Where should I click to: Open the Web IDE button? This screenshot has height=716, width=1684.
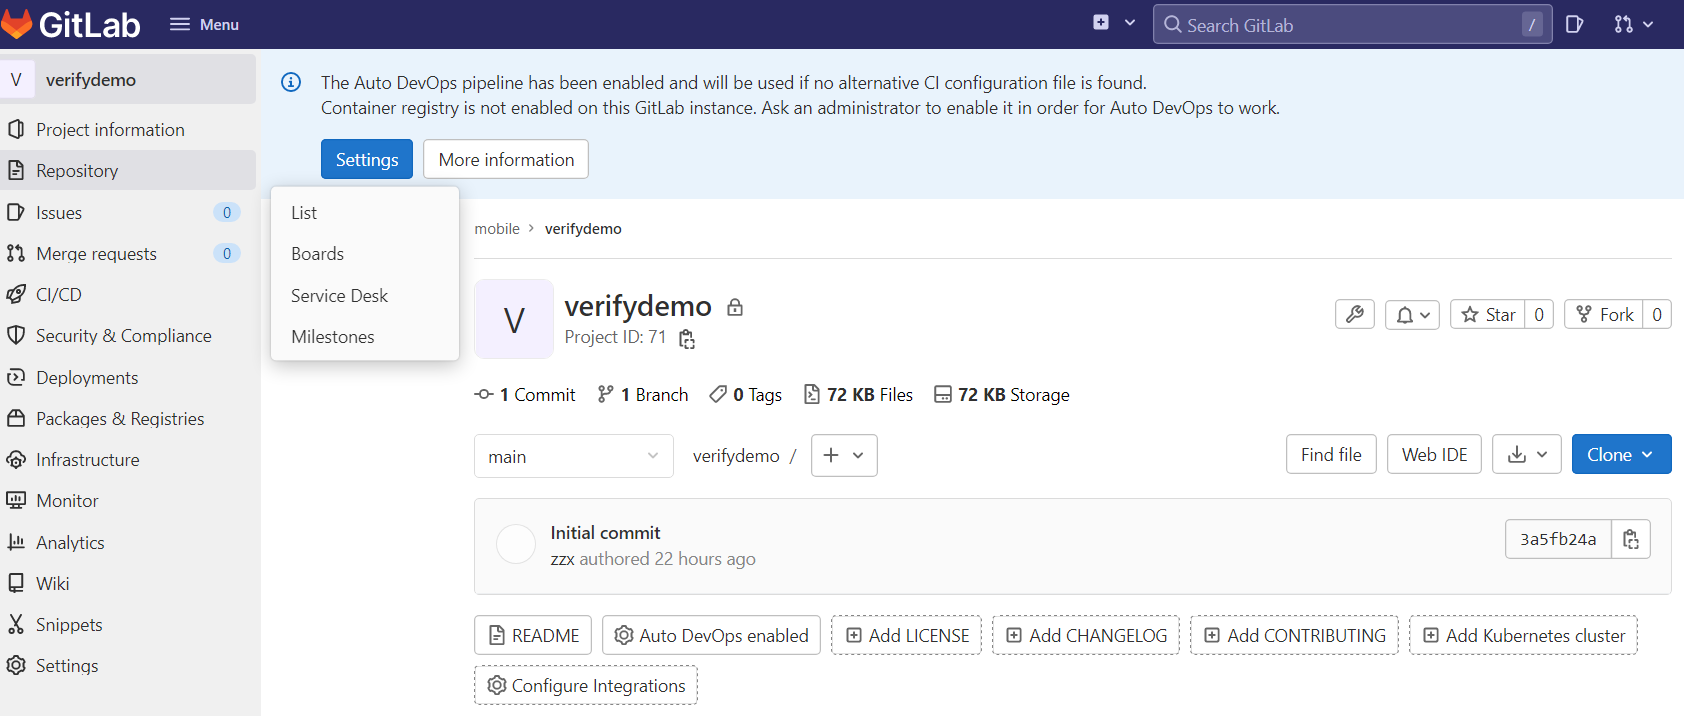tap(1434, 454)
